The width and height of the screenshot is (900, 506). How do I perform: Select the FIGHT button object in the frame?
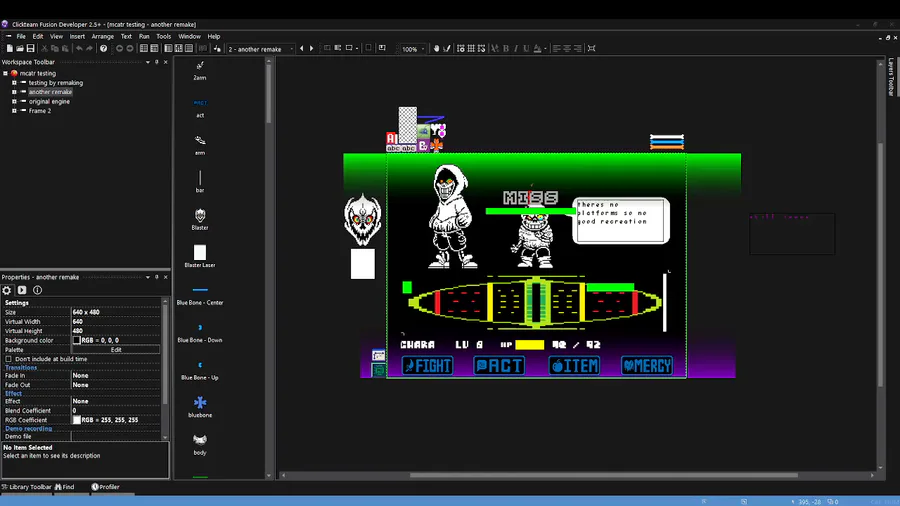[427, 365]
